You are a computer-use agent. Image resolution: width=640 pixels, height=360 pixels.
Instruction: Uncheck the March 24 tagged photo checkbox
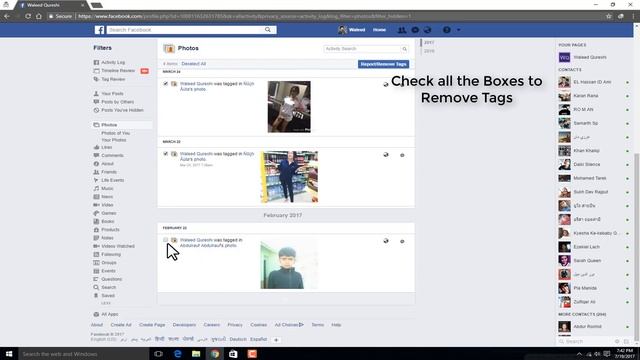coord(165,84)
